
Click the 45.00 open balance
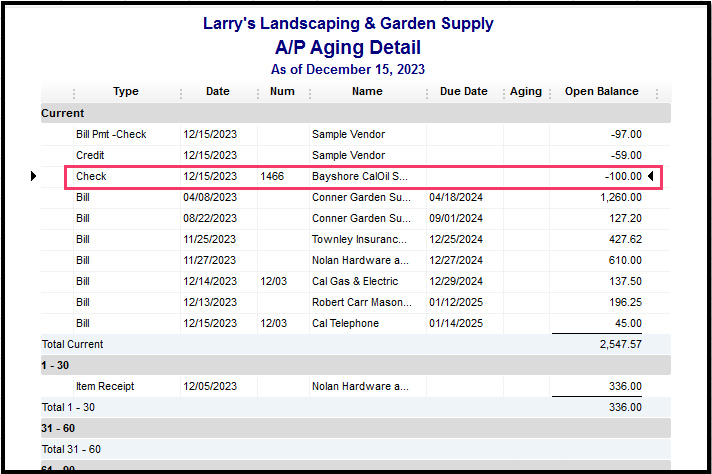(628, 323)
